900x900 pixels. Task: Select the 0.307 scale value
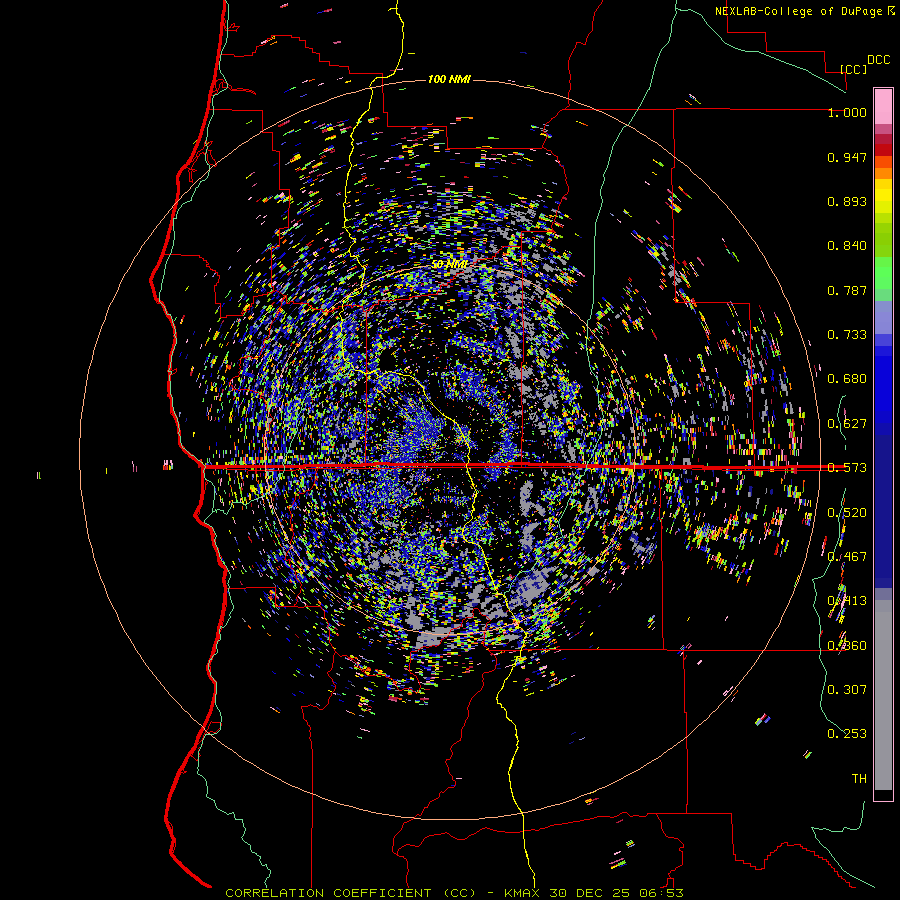click(x=847, y=690)
